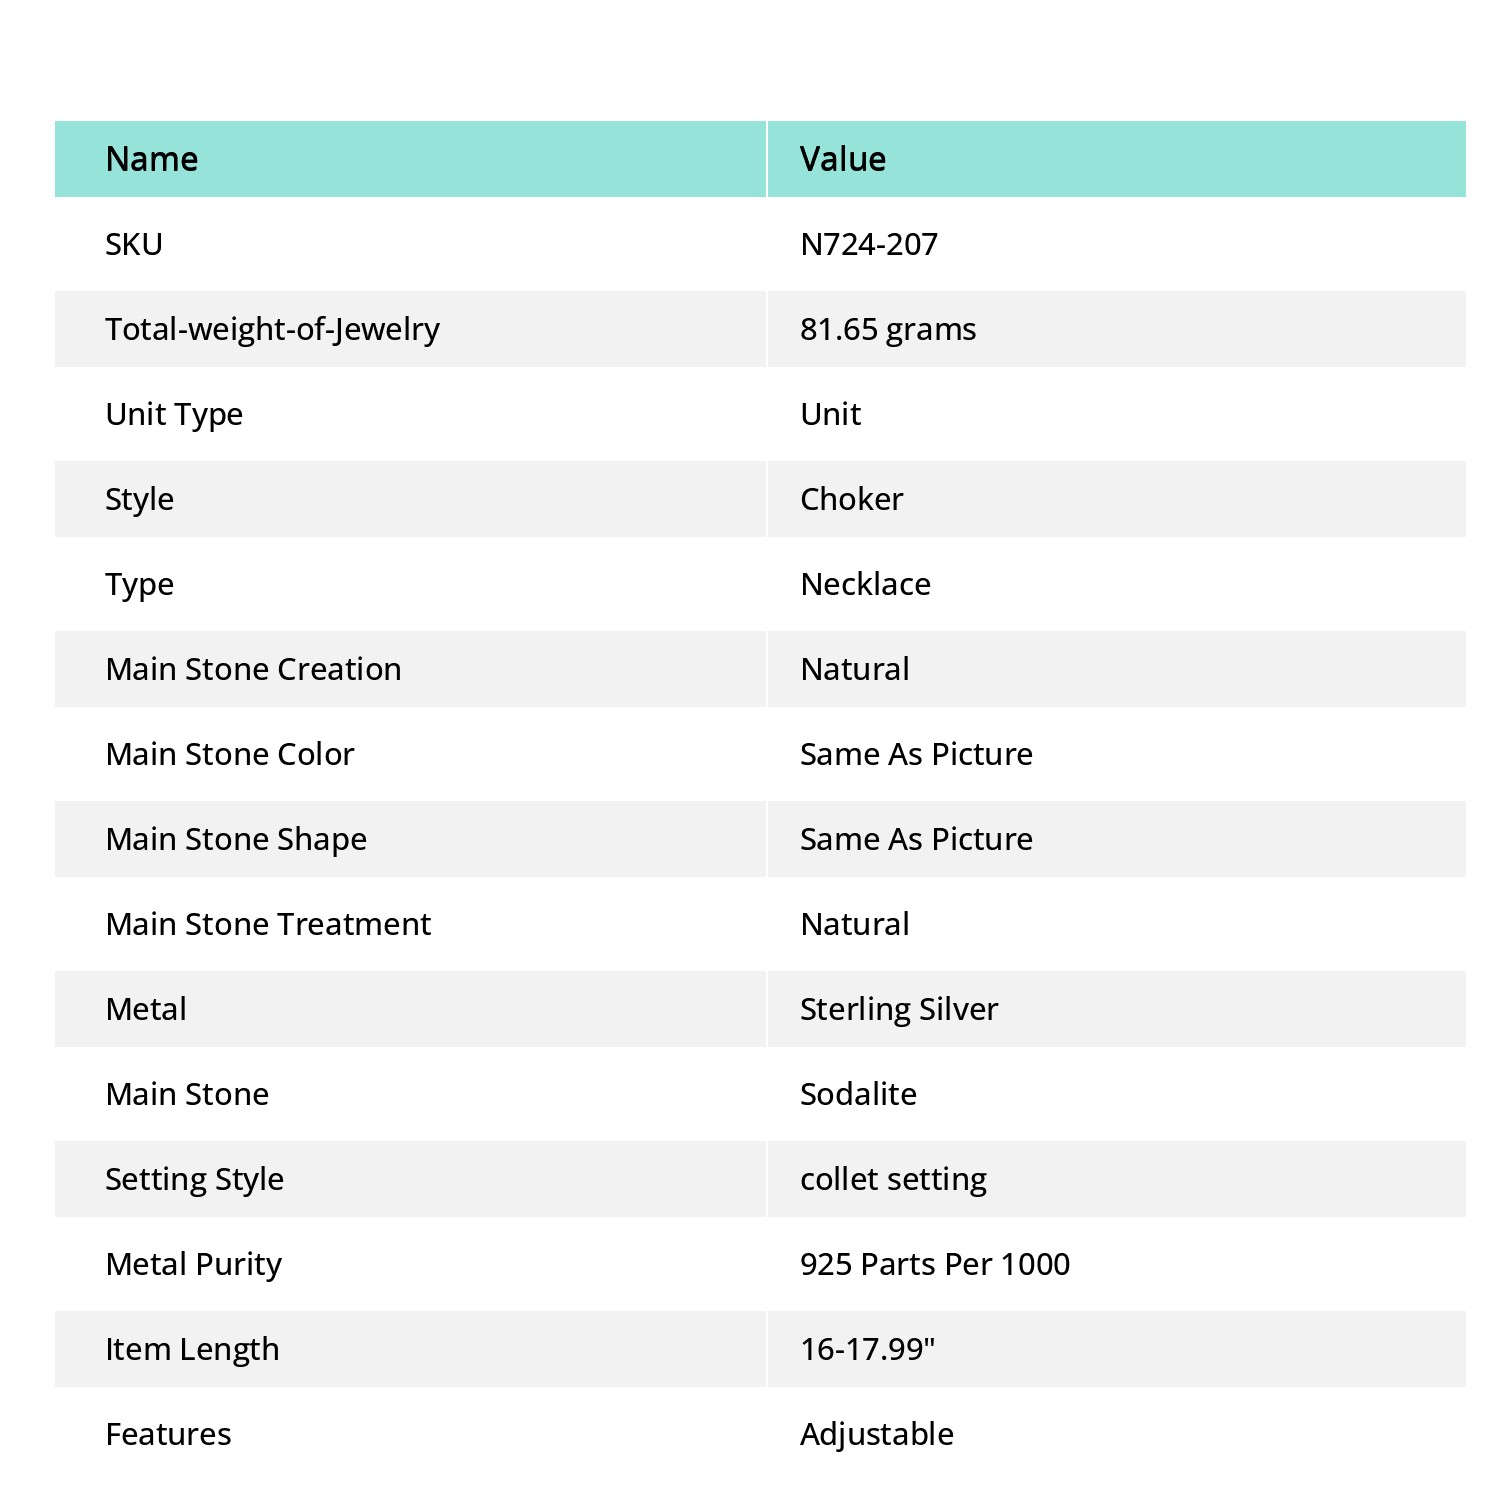Click the Sodalite main stone value
Viewport: 1500px width, 1500px height.
[858, 1094]
